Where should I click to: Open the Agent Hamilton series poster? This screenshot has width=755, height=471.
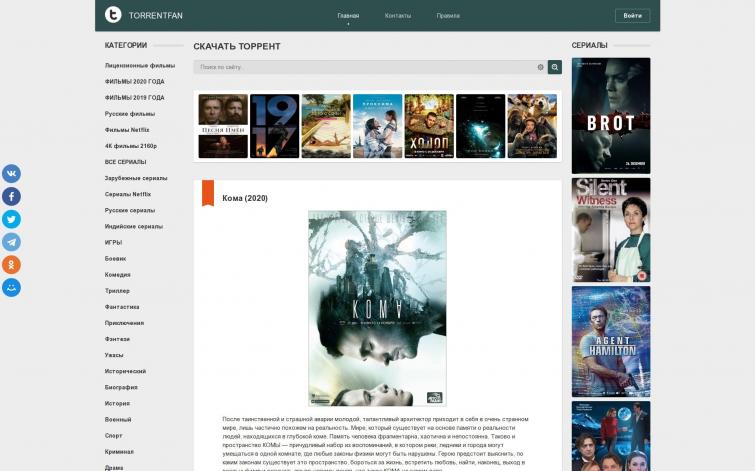tap(611, 342)
